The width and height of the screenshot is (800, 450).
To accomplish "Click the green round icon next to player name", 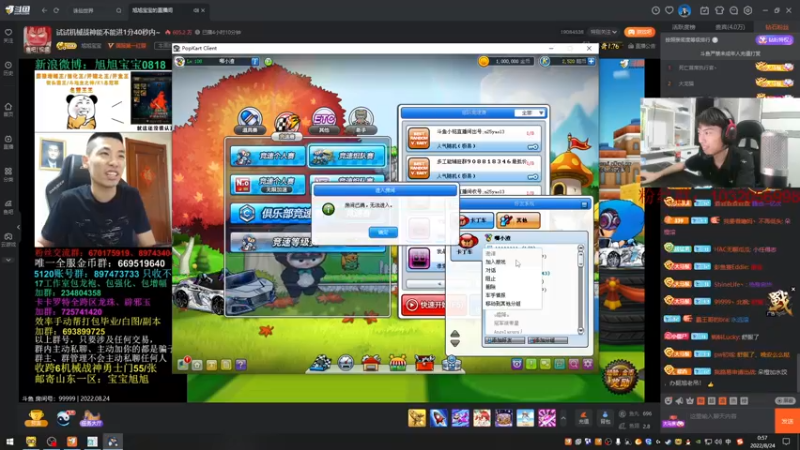I will click(x=268, y=62).
